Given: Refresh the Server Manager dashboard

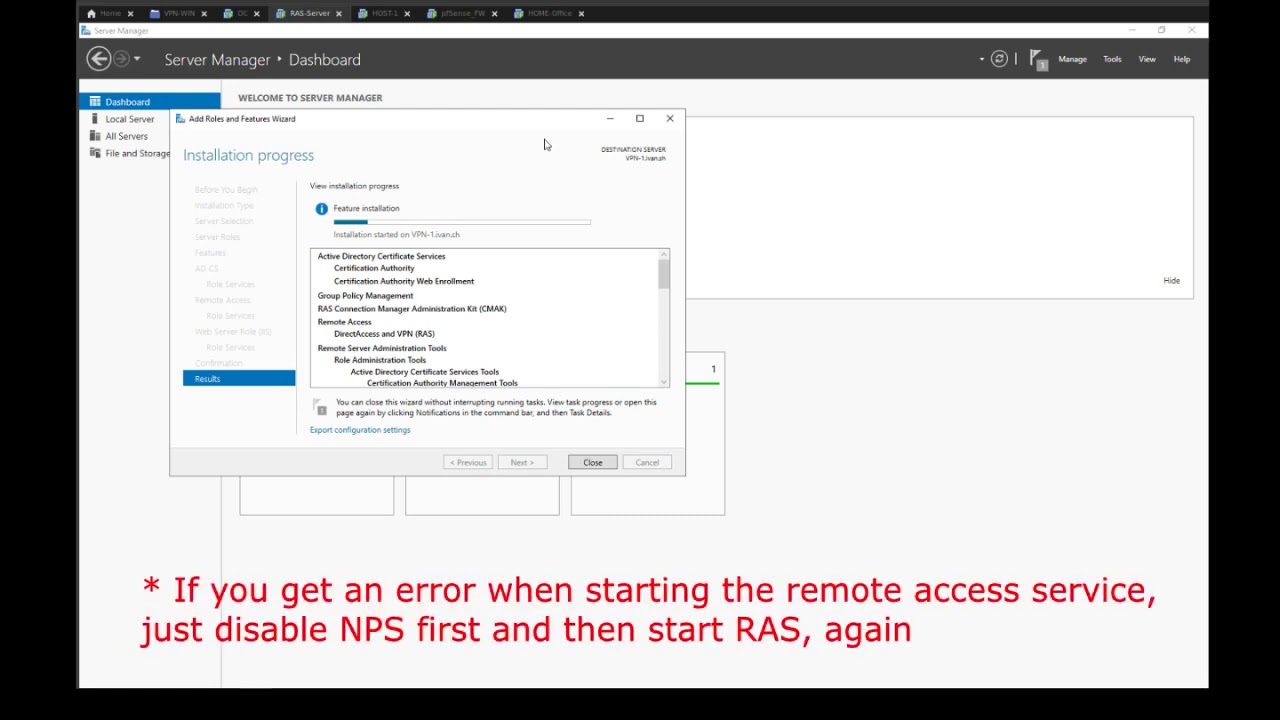Looking at the screenshot, I should [999, 59].
